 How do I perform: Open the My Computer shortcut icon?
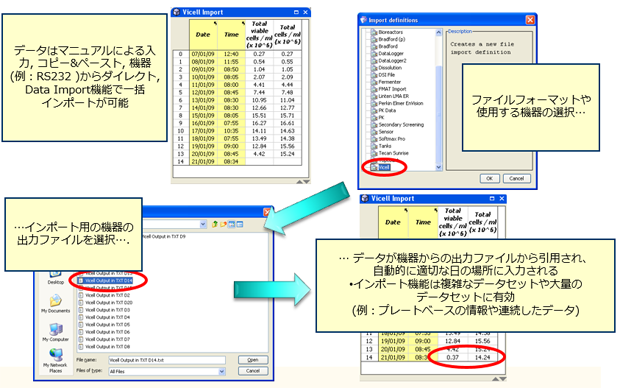click(55, 333)
